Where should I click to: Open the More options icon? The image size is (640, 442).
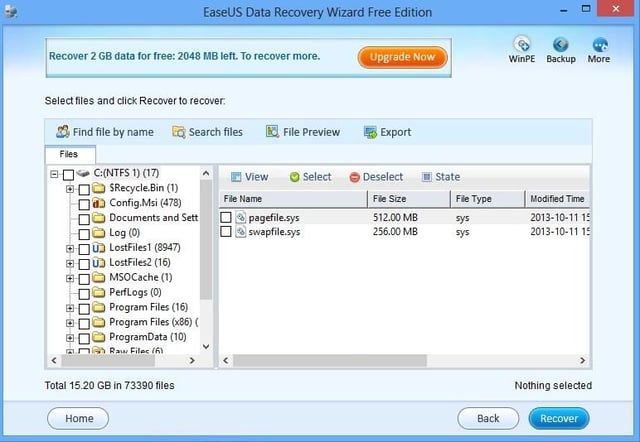[x=600, y=44]
